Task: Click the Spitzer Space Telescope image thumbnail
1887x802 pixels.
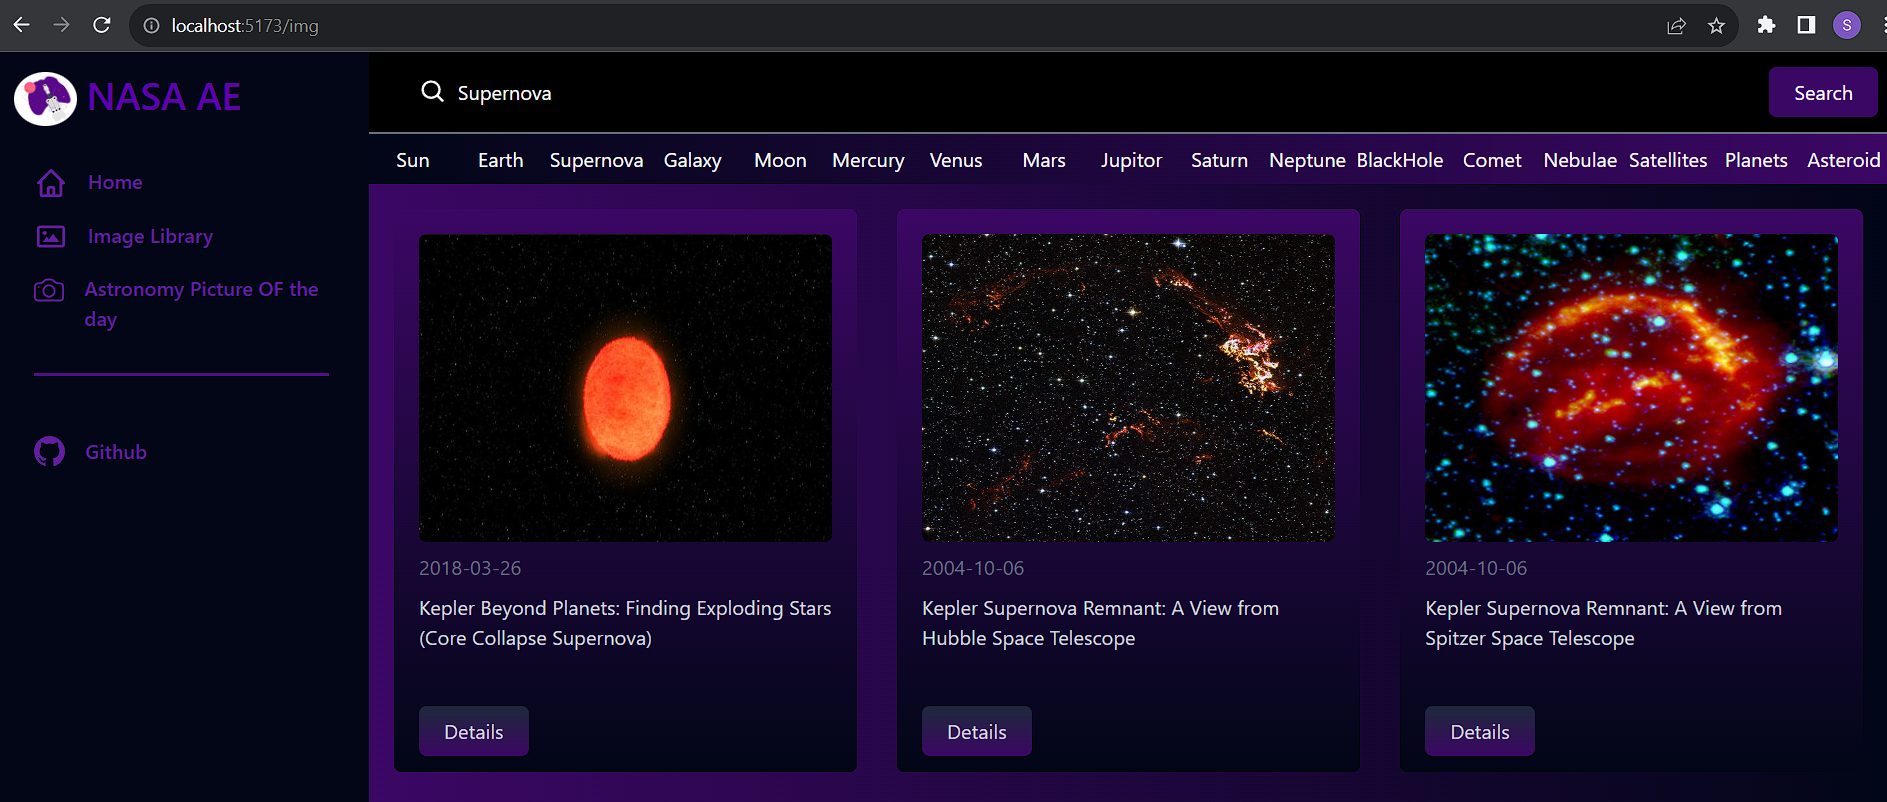Action: pos(1630,388)
